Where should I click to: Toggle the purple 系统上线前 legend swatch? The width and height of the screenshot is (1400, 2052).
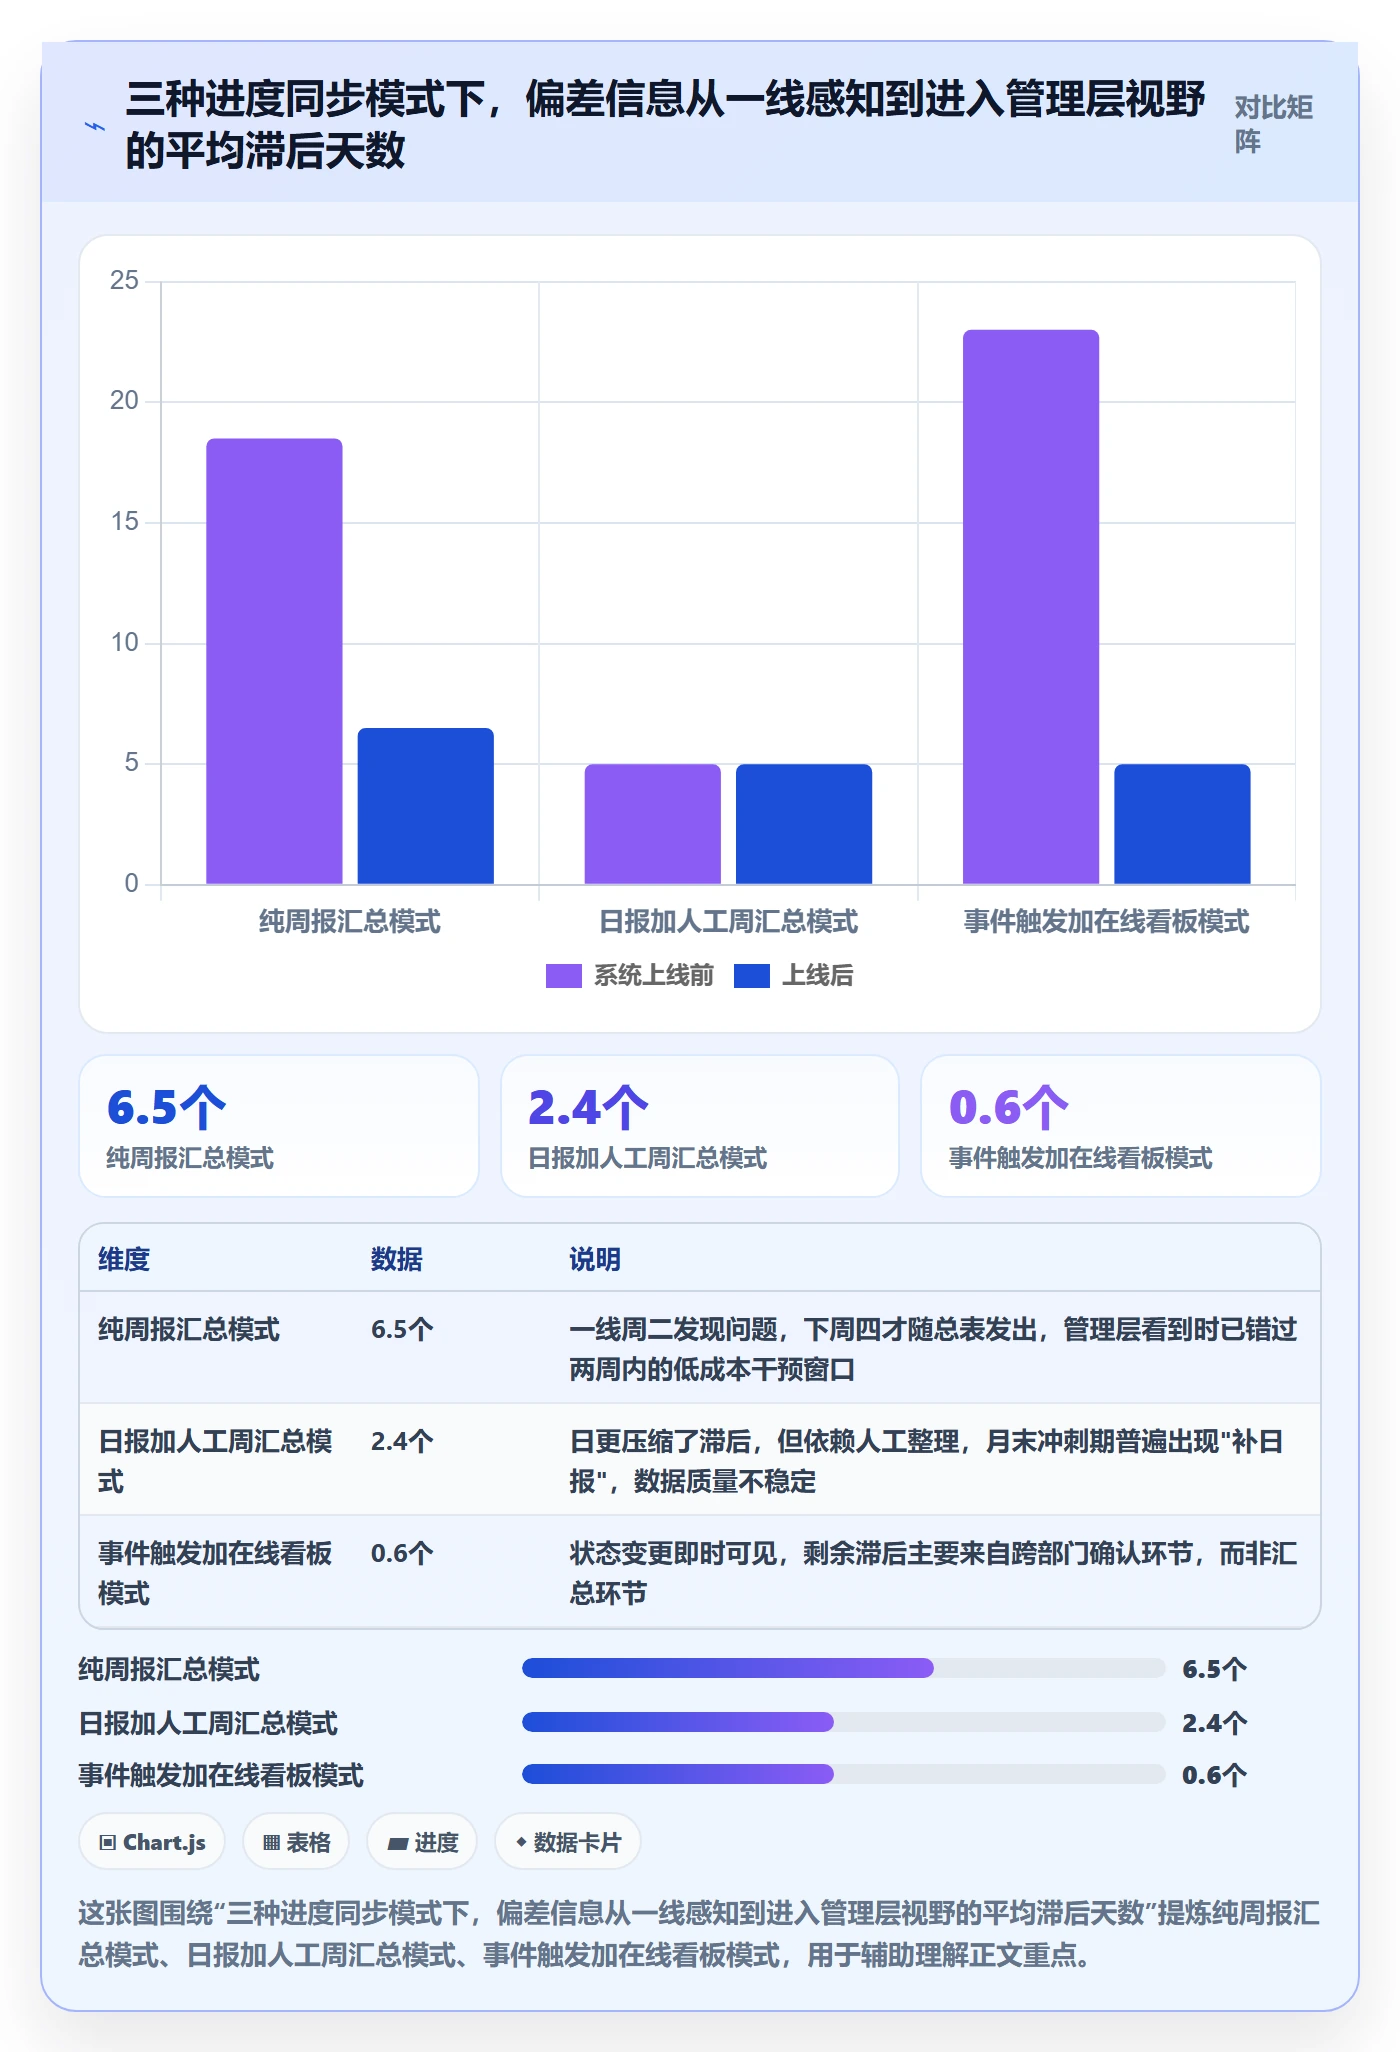[563, 976]
